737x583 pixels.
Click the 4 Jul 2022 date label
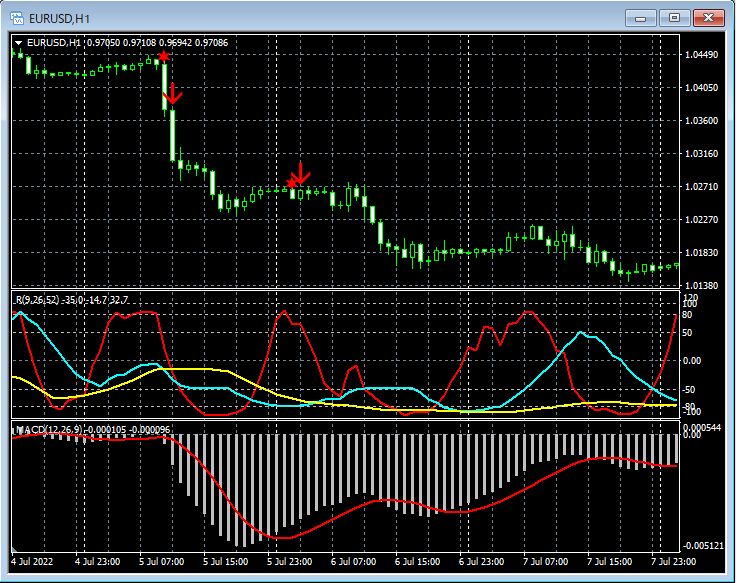click(x=32, y=561)
